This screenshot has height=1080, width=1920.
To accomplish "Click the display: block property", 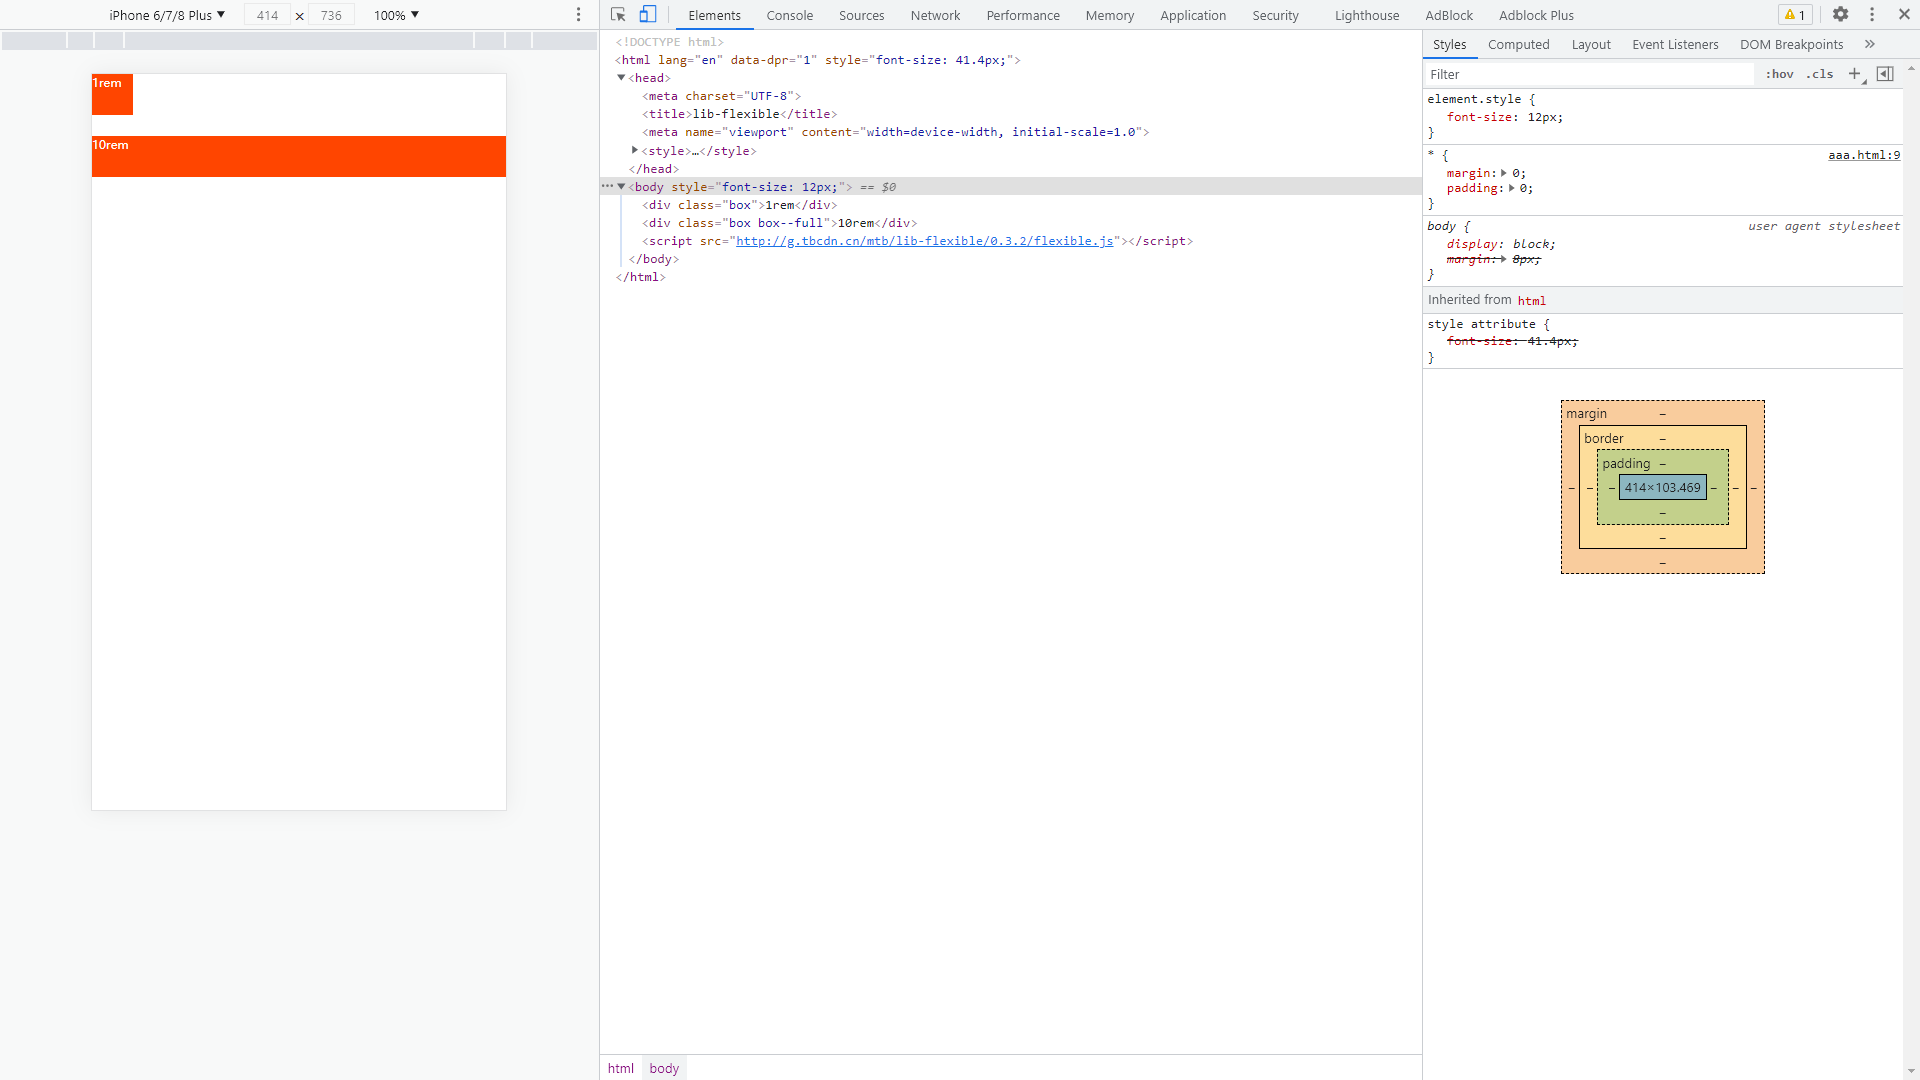I will (x=1501, y=244).
